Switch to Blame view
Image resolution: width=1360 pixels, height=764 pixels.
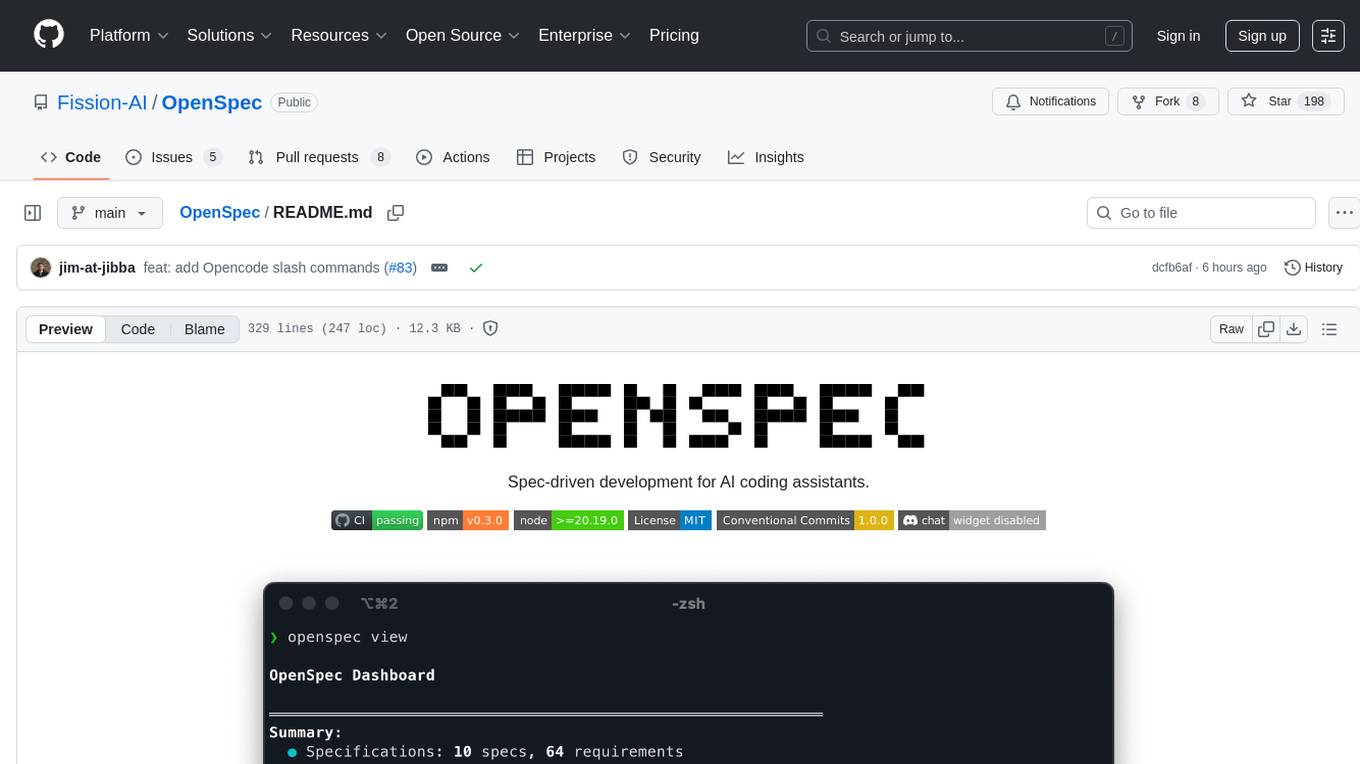204,329
